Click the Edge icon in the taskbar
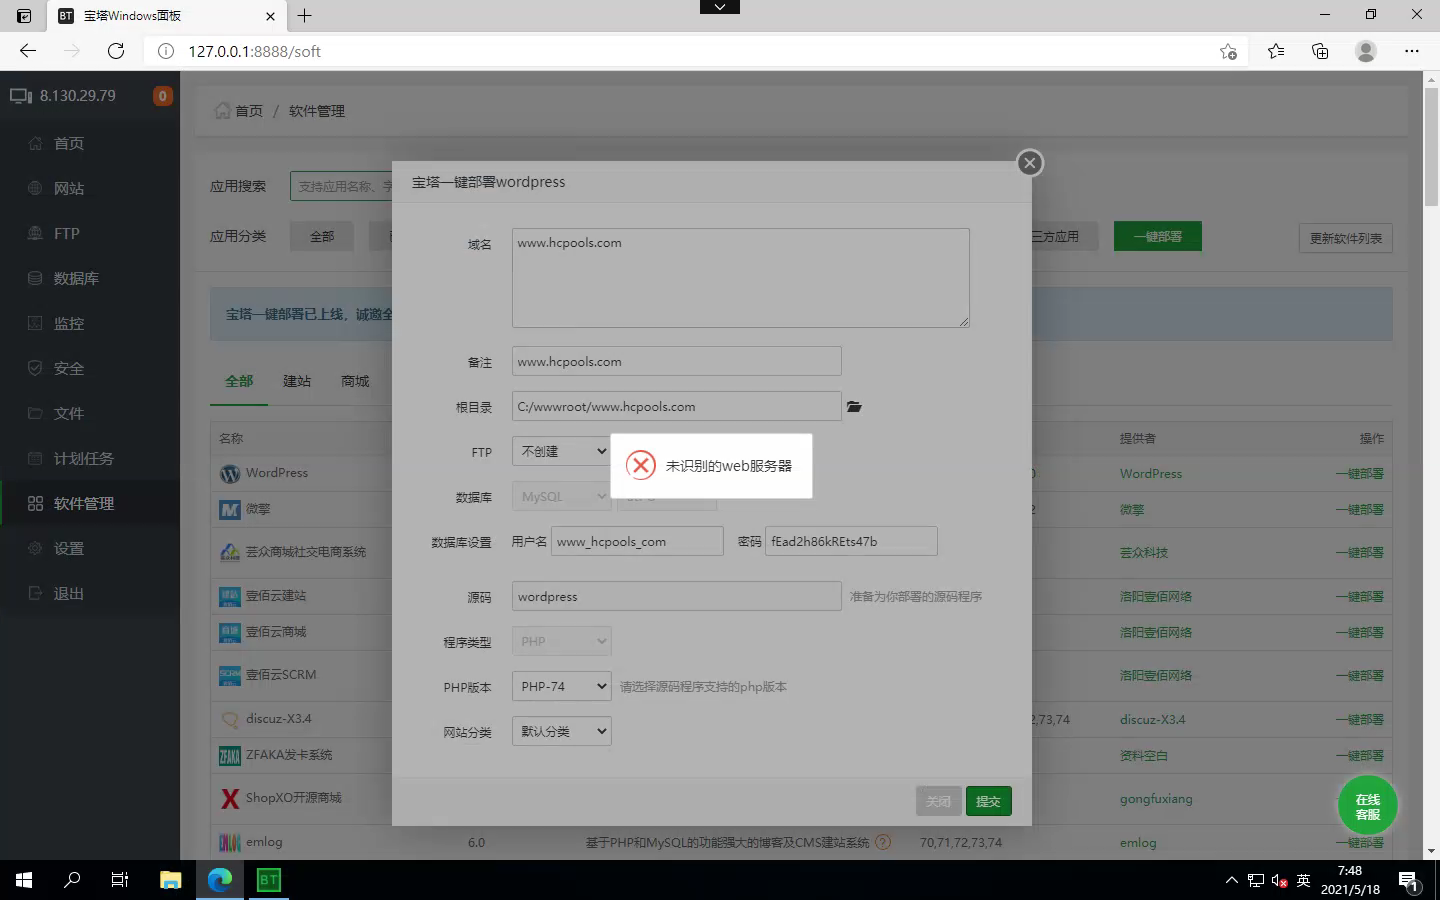The width and height of the screenshot is (1440, 900). click(220, 880)
